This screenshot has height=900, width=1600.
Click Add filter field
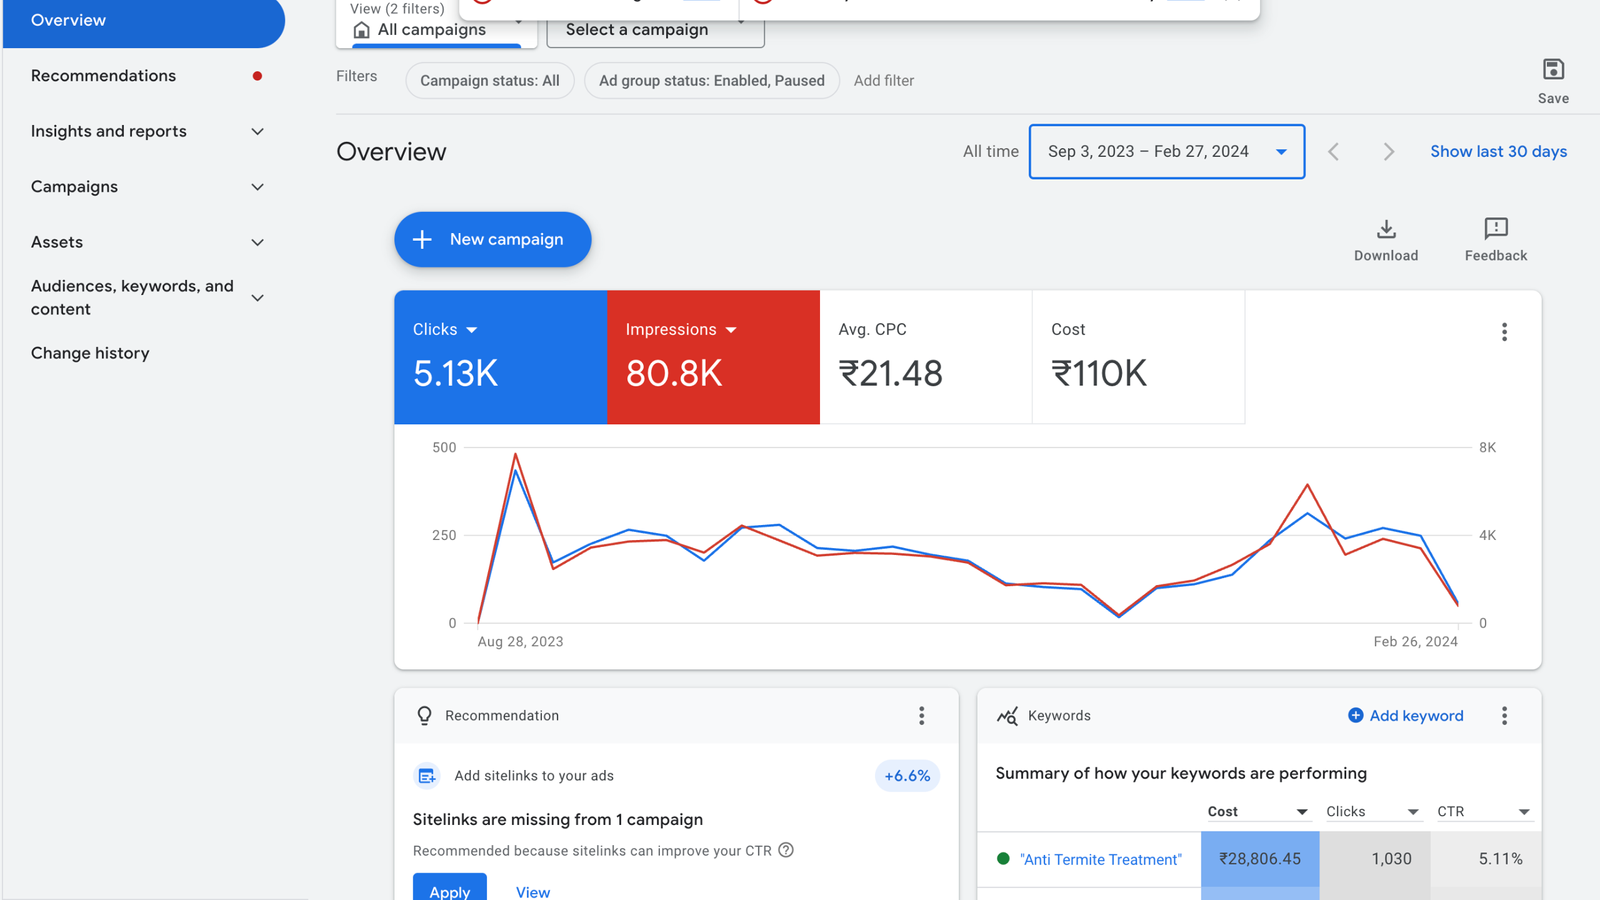[883, 81]
